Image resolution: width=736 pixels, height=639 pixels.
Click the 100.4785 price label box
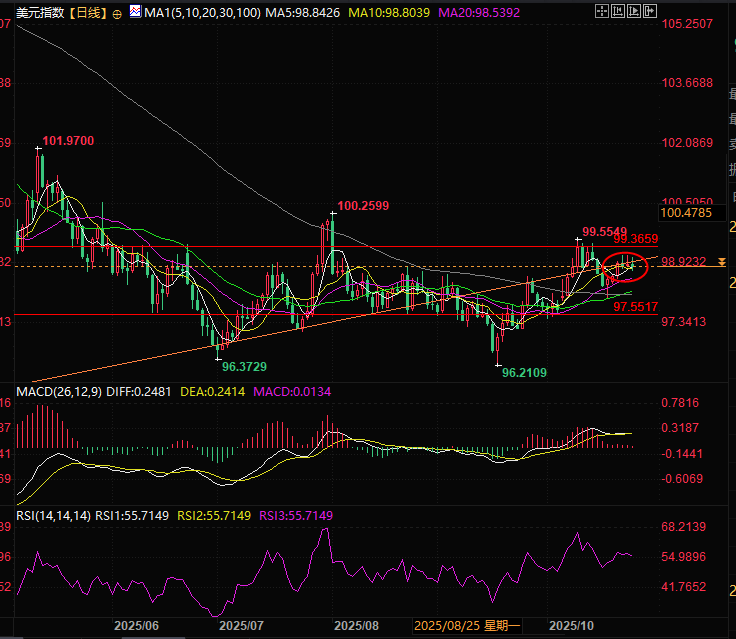pyautogui.click(x=686, y=212)
